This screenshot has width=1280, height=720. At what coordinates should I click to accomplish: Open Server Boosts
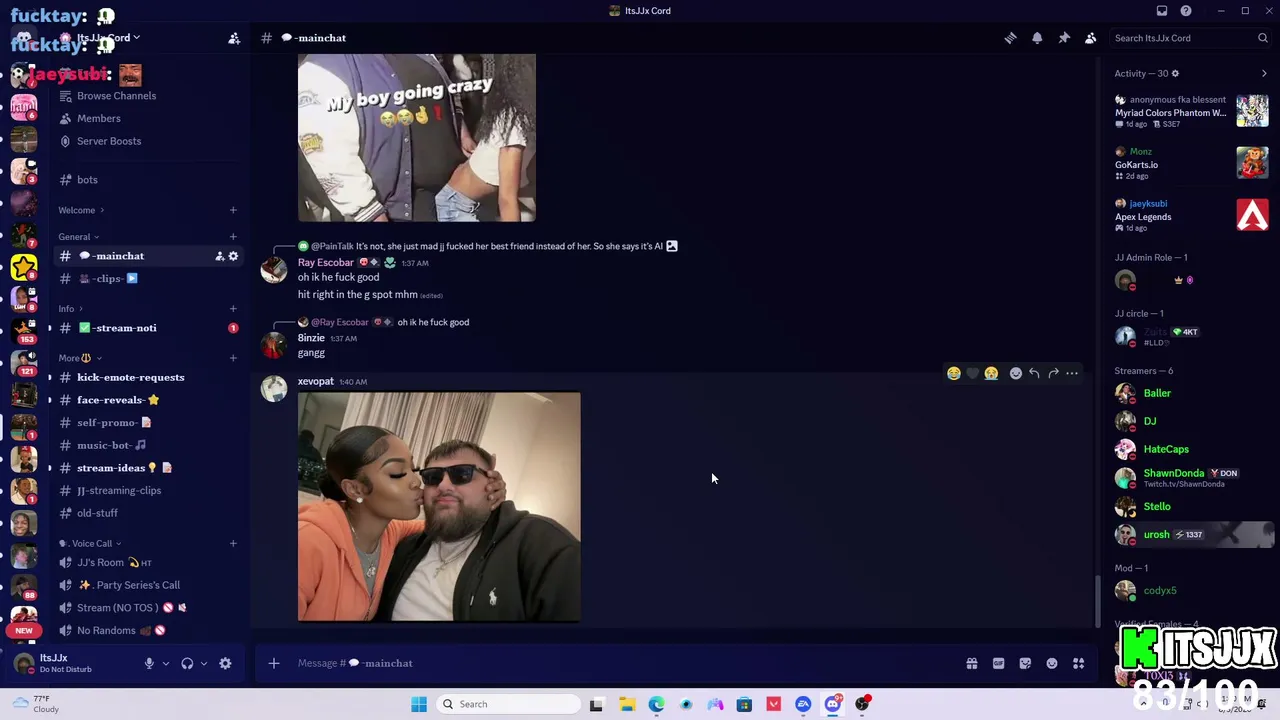click(x=109, y=141)
